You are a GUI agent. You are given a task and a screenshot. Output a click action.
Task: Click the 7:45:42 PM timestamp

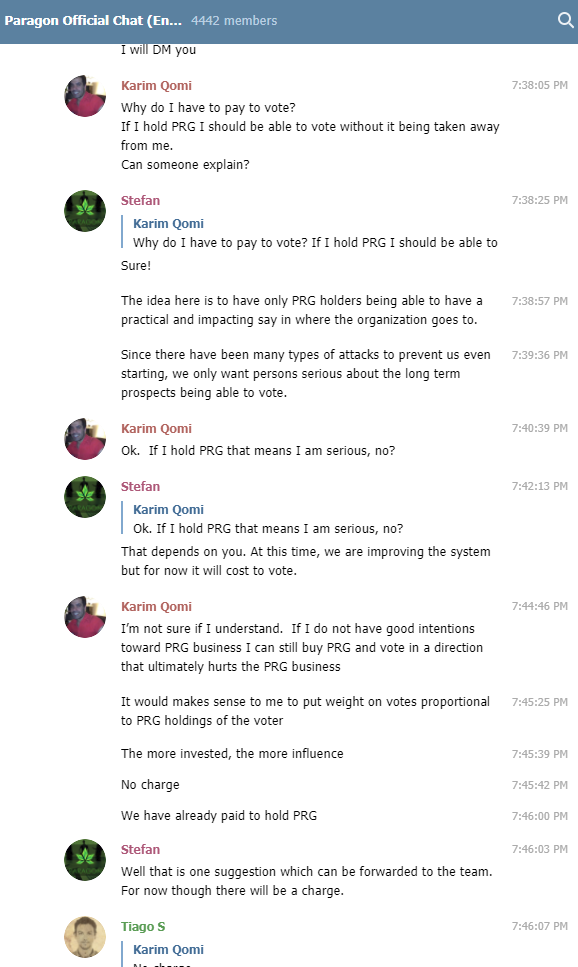539,785
